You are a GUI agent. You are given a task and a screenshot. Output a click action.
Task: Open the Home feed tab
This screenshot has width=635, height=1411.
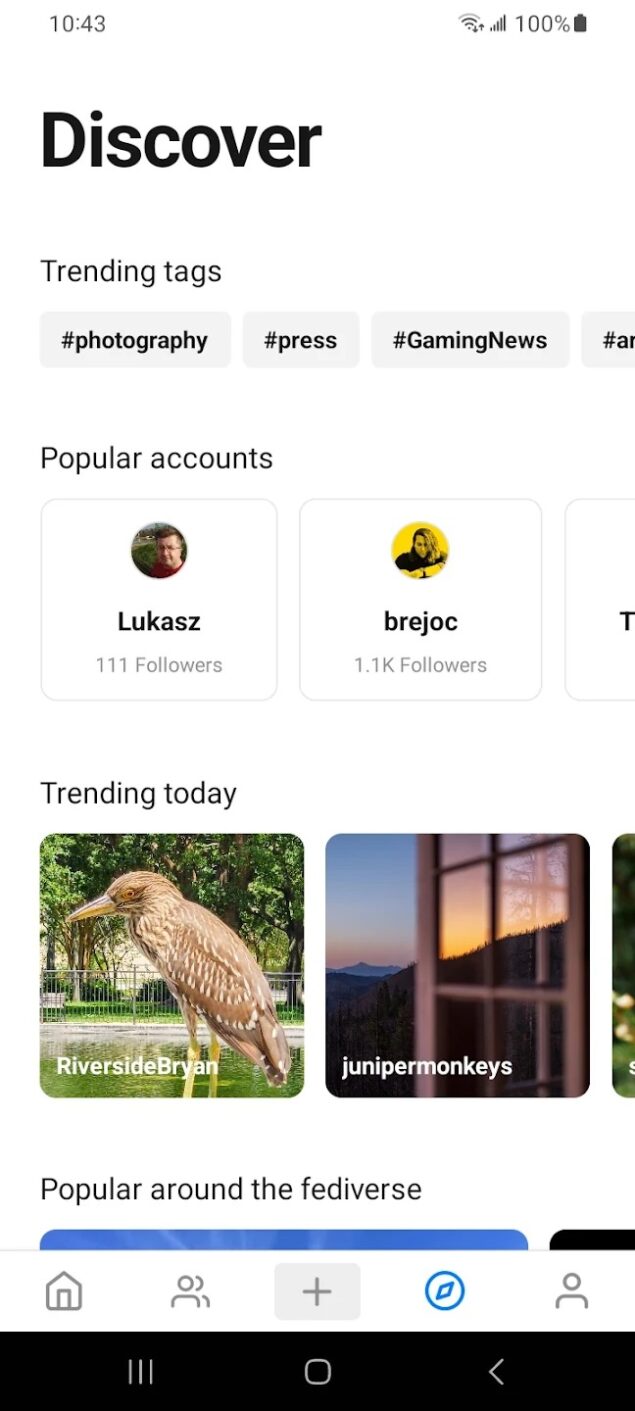[x=64, y=1291]
